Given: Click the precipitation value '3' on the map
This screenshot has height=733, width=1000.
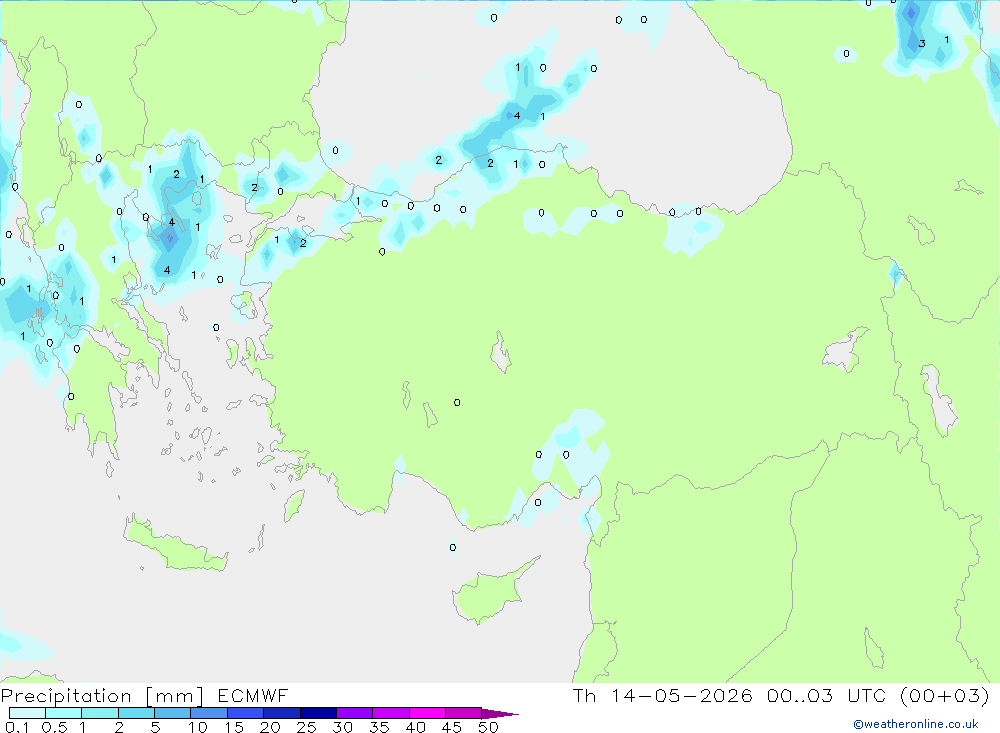Looking at the screenshot, I should click(922, 43).
